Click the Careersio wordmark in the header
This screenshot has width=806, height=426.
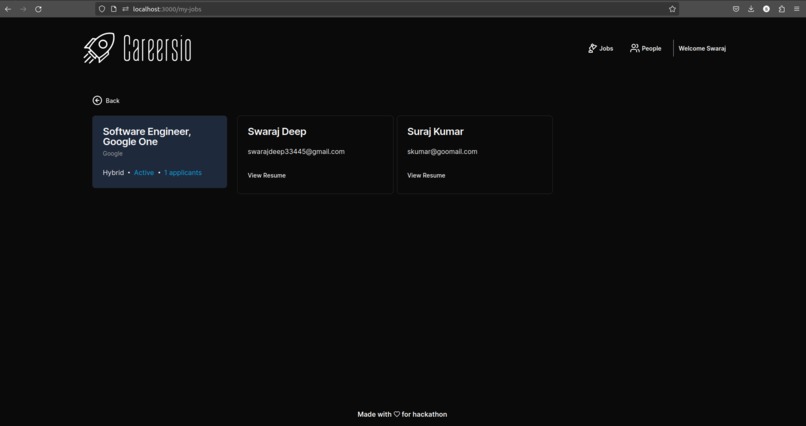[x=157, y=49]
